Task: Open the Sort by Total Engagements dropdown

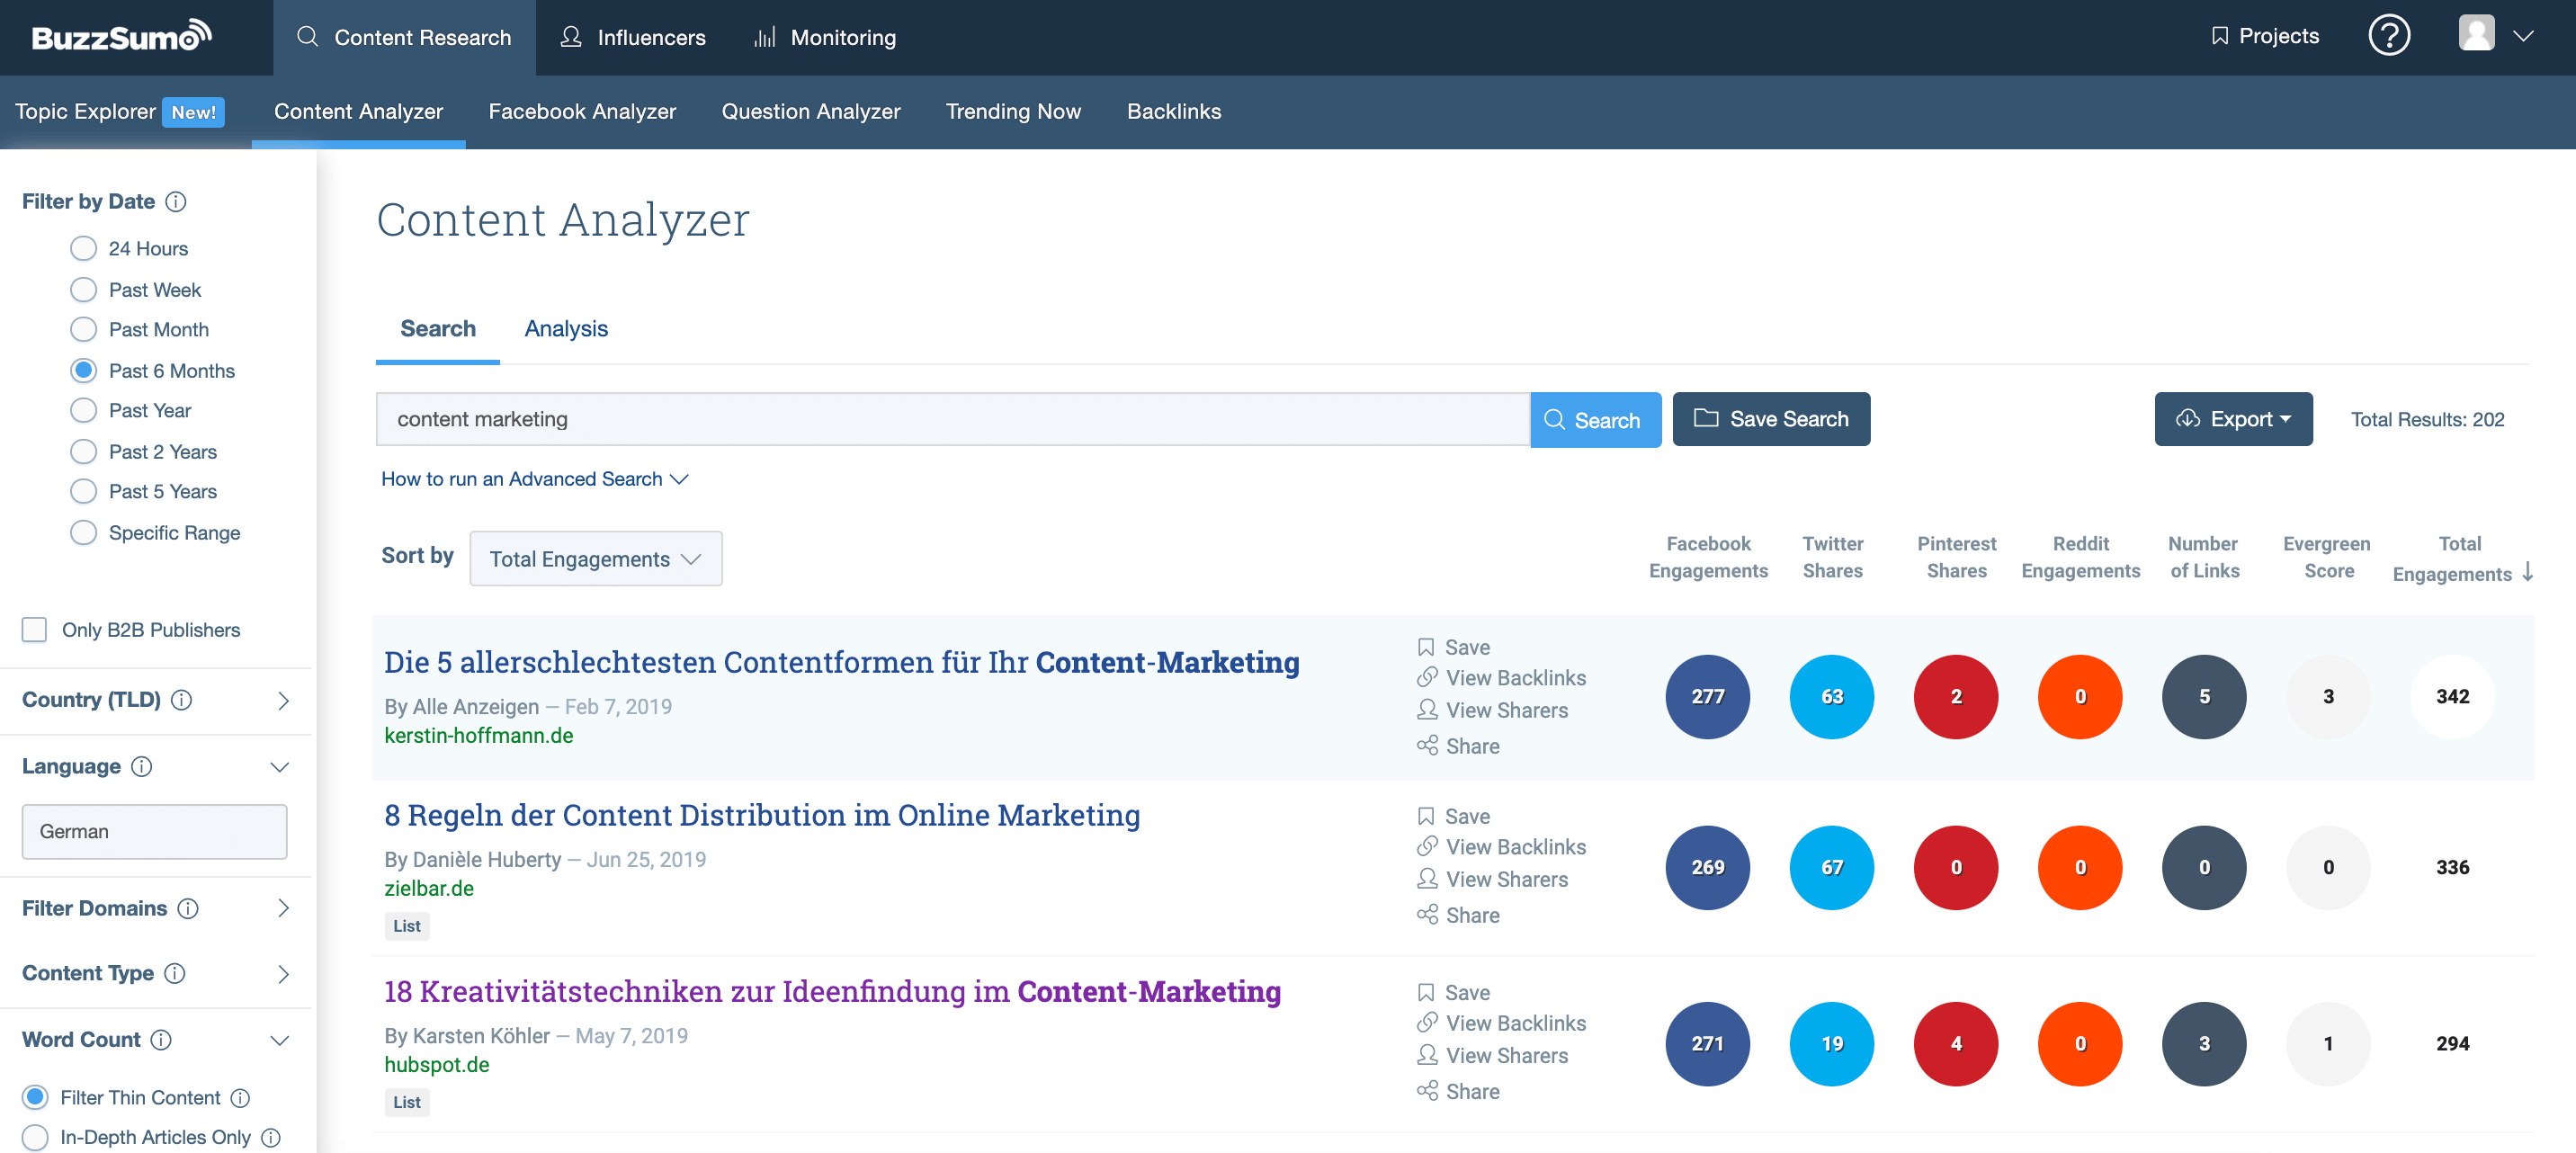Action: pos(596,559)
